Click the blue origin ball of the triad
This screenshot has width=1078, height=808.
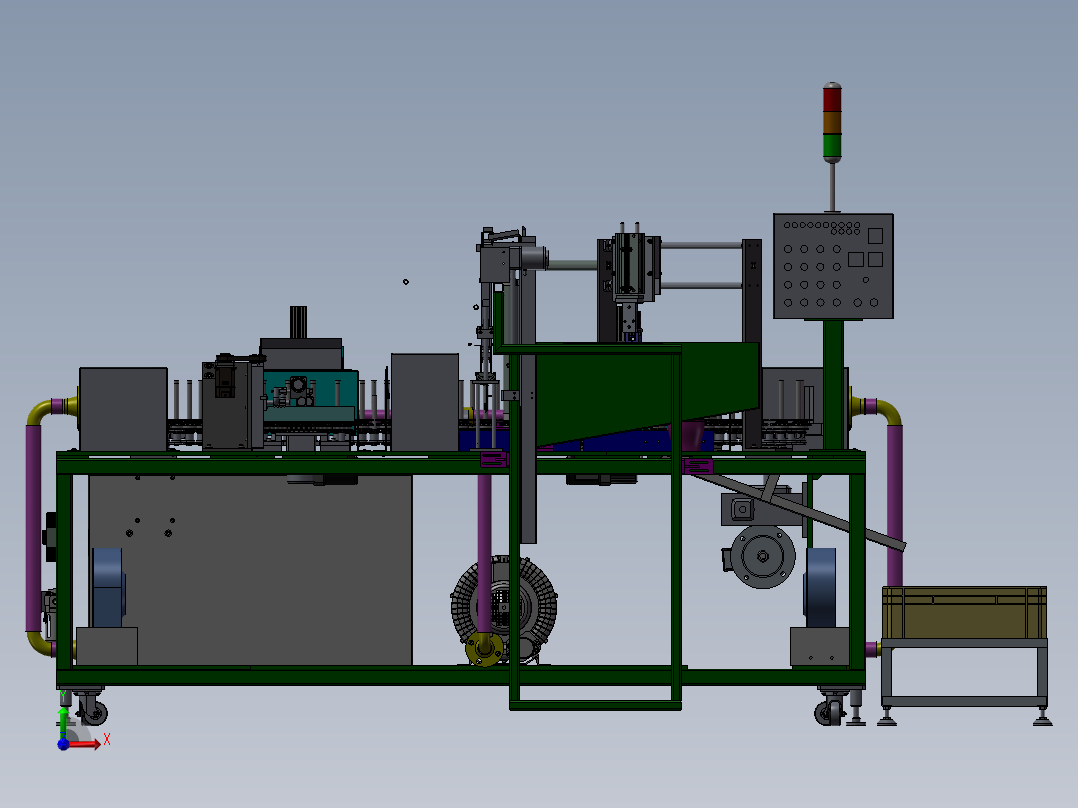coord(63,744)
